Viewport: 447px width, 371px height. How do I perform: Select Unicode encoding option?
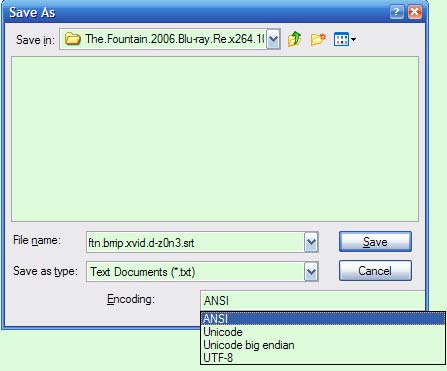[x=323, y=332]
